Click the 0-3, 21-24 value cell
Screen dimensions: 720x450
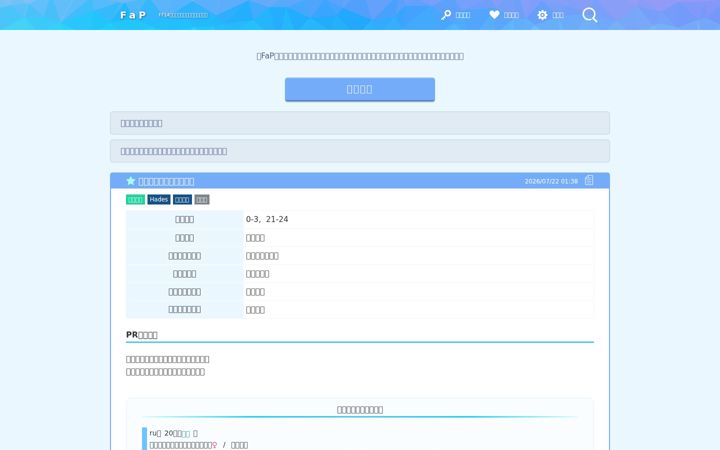[x=418, y=219]
